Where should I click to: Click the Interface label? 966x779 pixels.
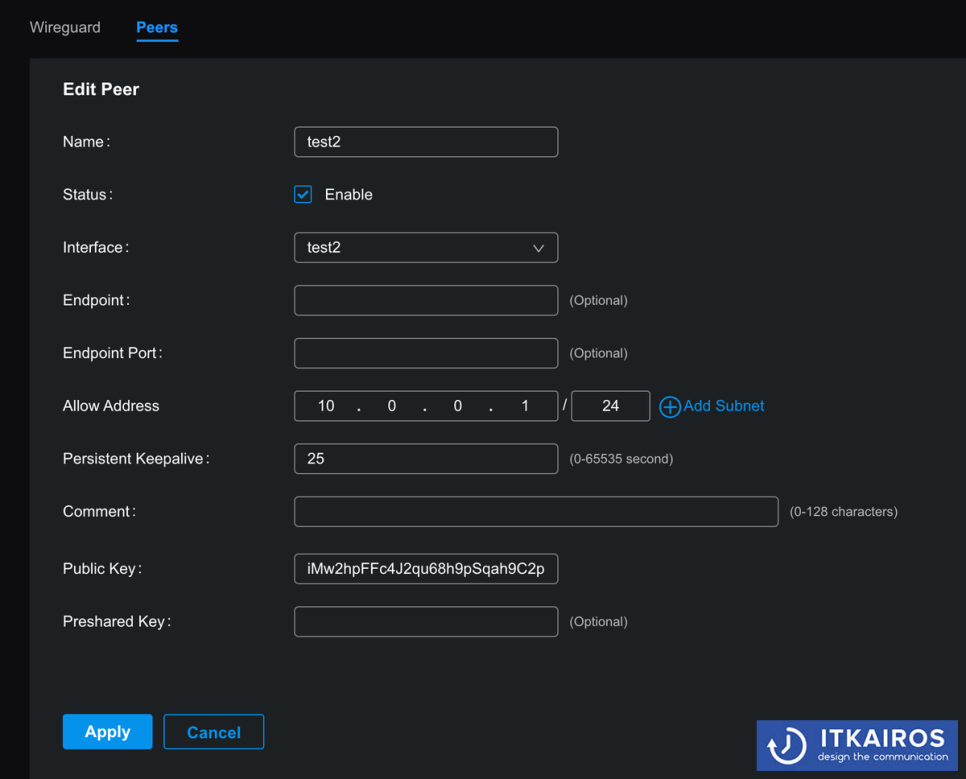point(96,247)
